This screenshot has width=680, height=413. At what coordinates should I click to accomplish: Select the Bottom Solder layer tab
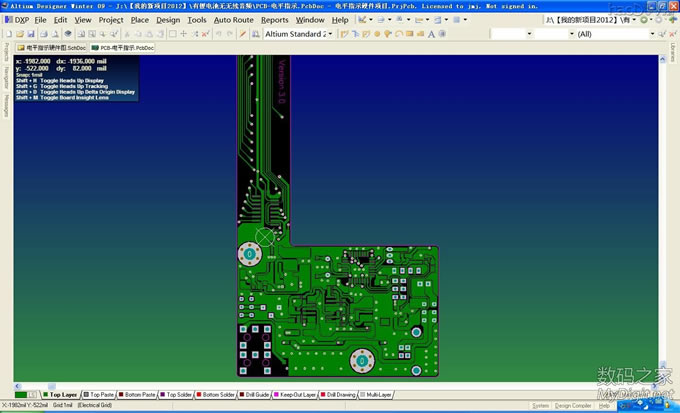(216, 395)
